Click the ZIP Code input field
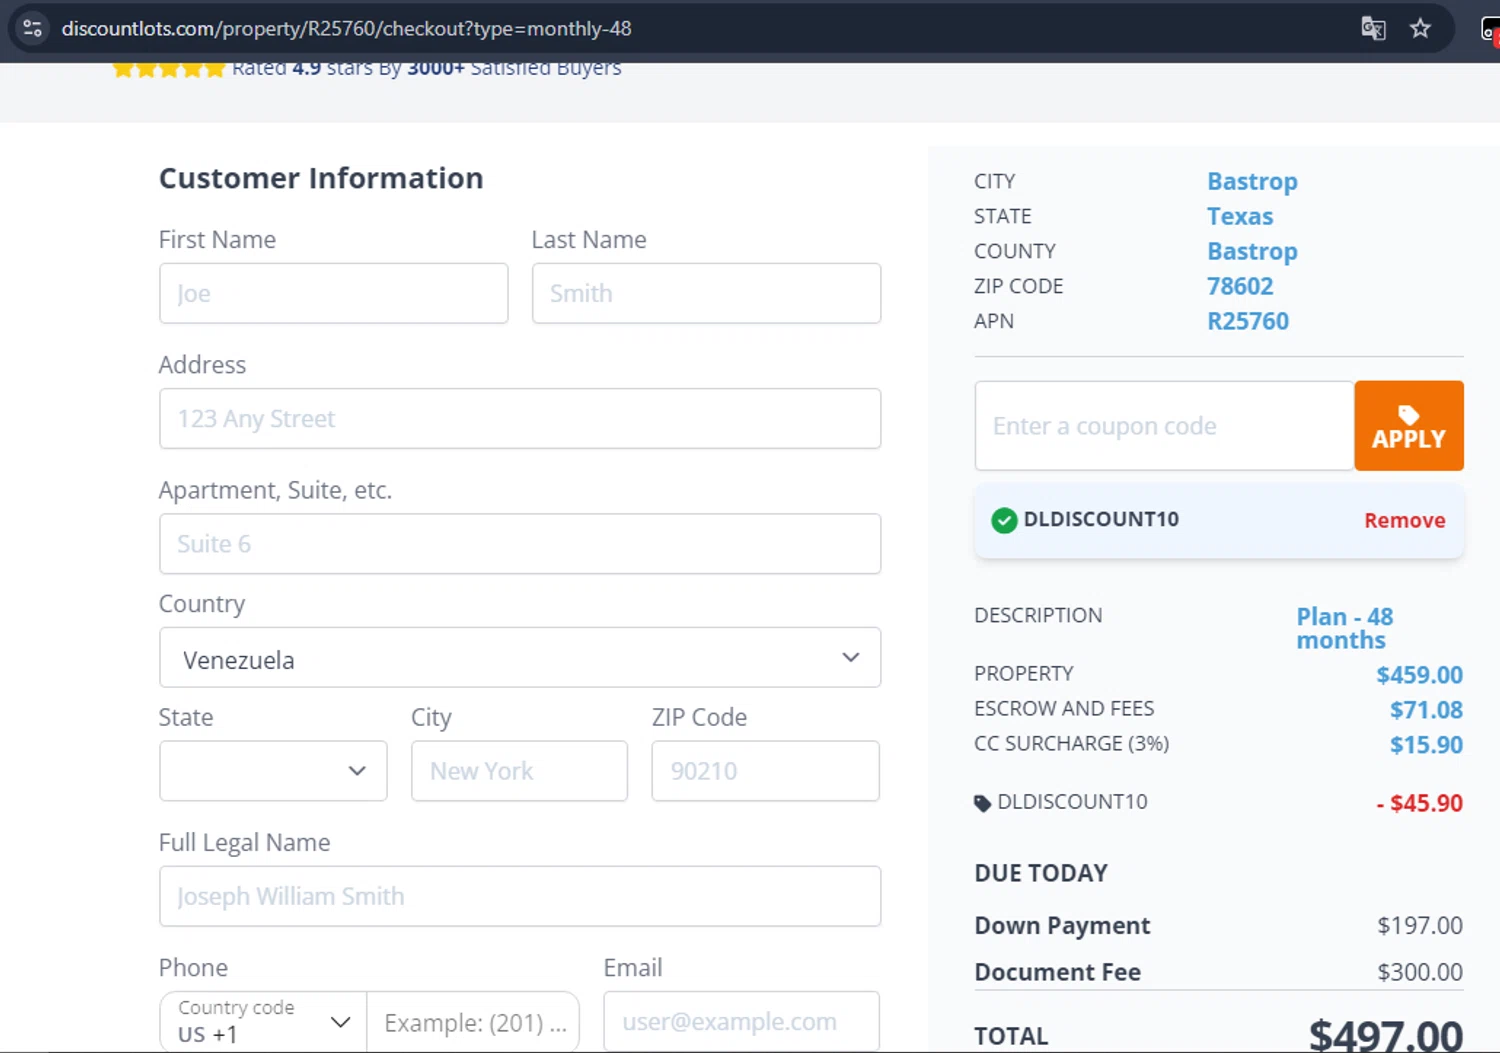The image size is (1500, 1053). (765, 771)
